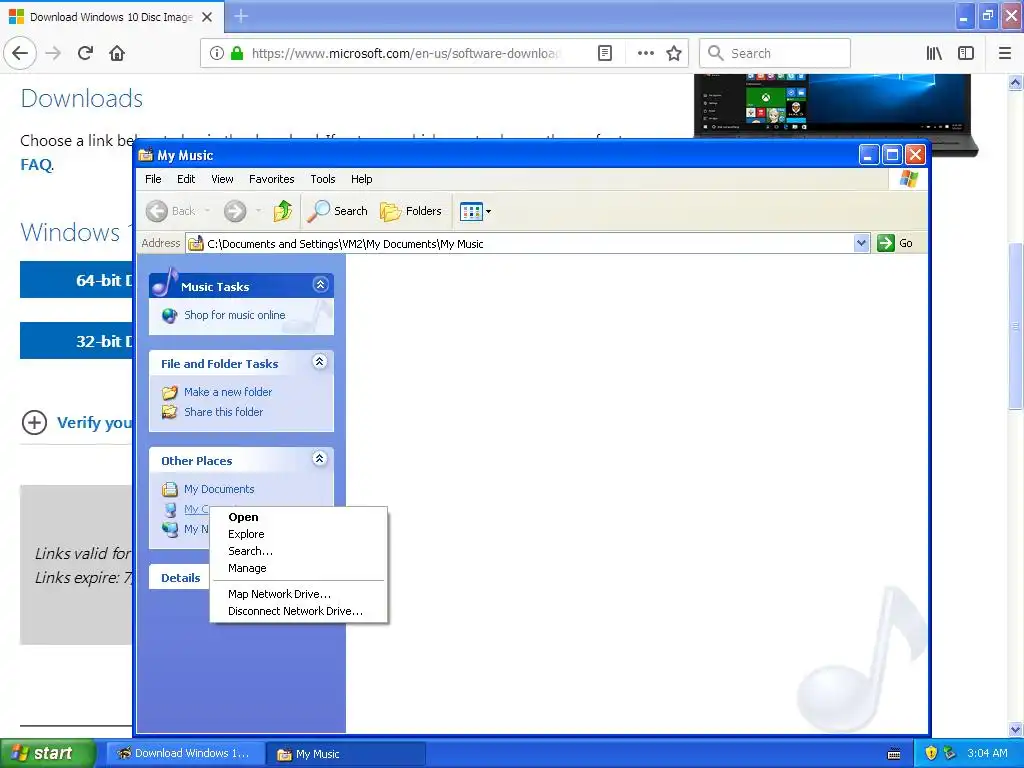
Task: Choose Manage from the context menu
Action: [x=299, y=568]
